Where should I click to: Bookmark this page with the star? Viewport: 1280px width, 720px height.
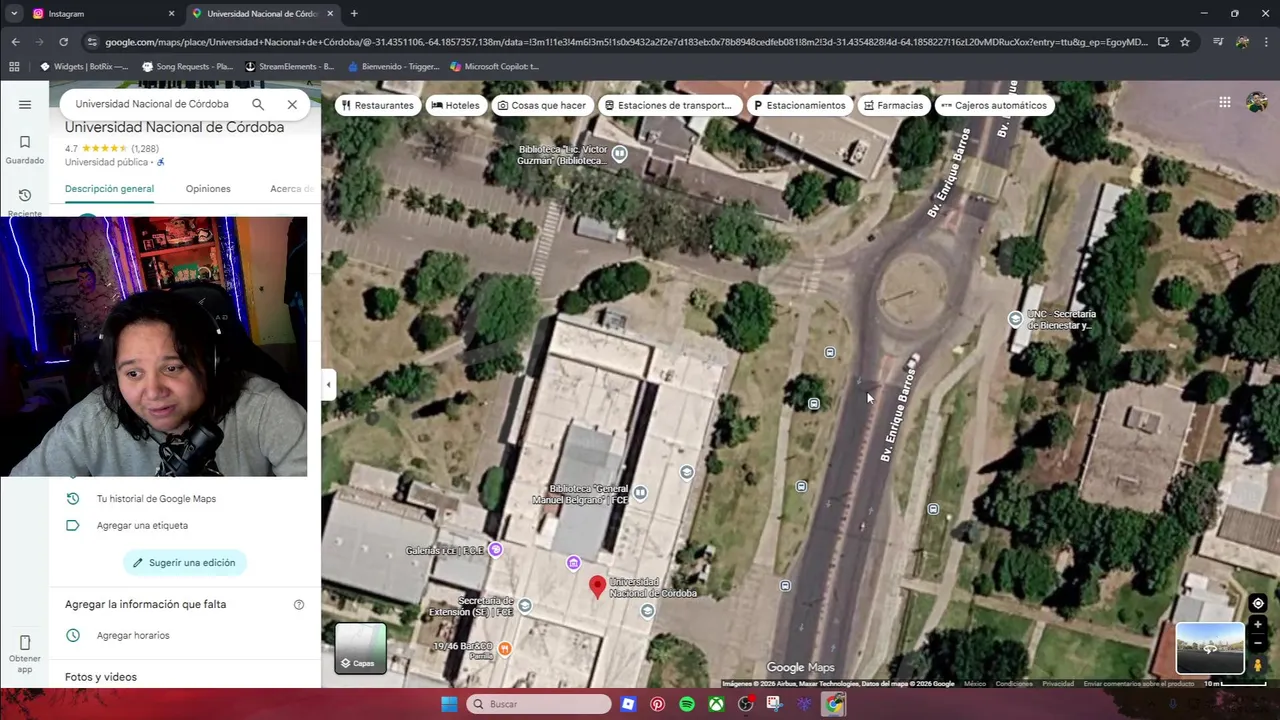coord(1185,42)
